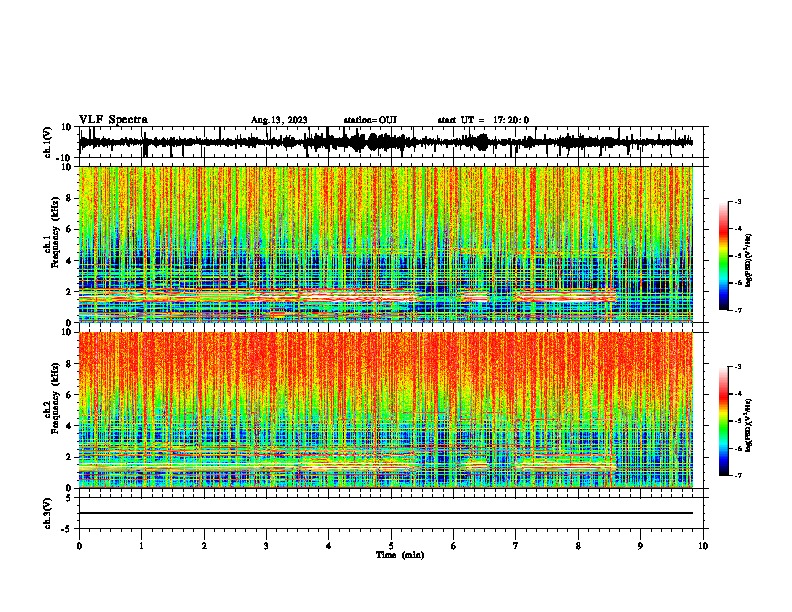Click the time axis tick label '10'
The image size is (792, 612).
click(703, 546)
